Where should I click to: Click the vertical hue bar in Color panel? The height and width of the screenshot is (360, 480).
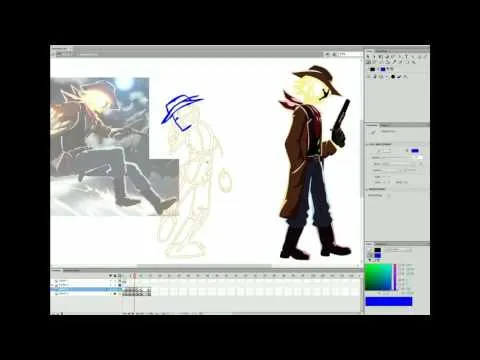pos(395,277)
